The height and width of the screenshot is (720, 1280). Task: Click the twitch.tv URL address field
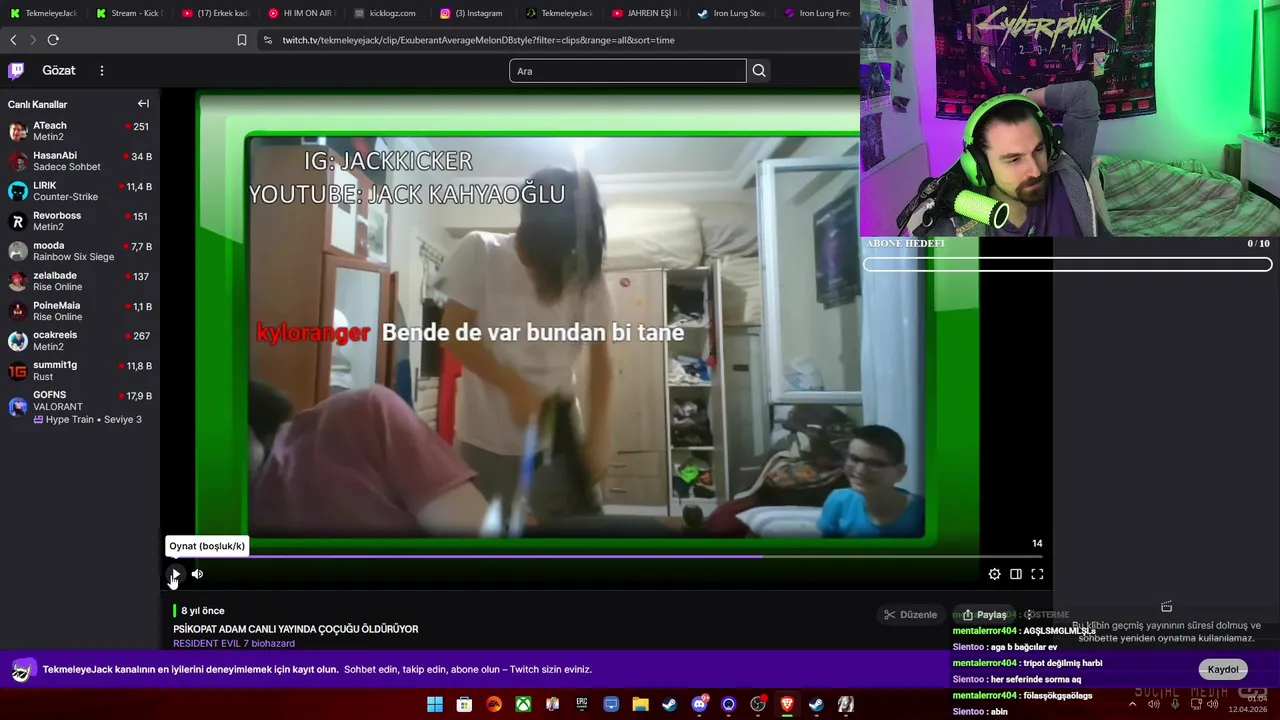(478, 40)
